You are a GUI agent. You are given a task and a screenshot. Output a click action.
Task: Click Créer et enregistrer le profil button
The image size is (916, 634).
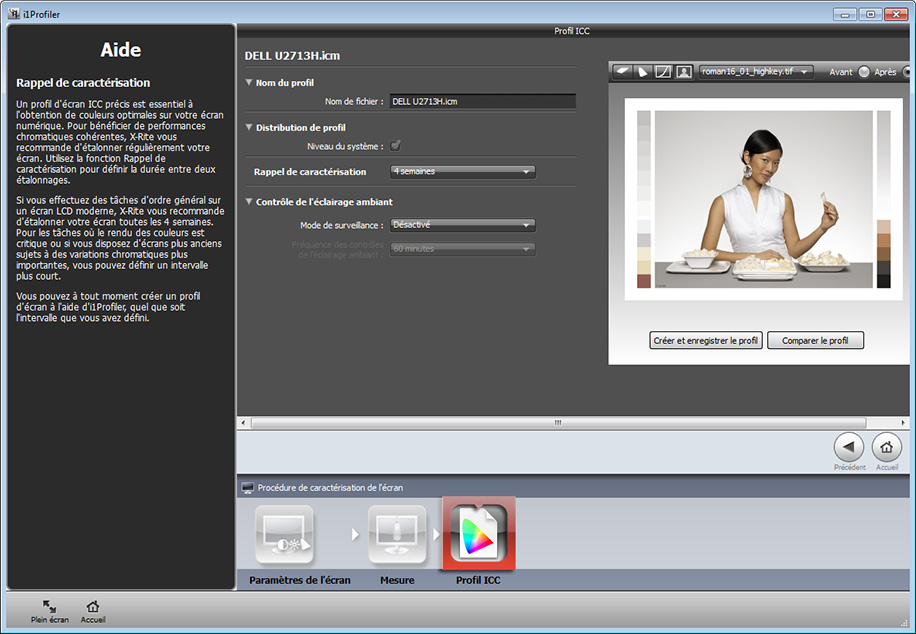[706, 341]
